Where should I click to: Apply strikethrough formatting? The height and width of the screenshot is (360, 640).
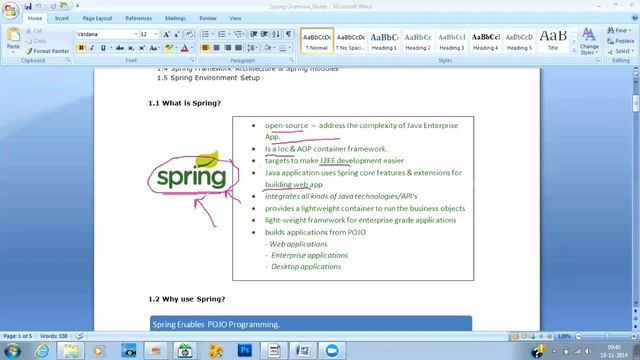pyautogui.click(x=120, y=48)
